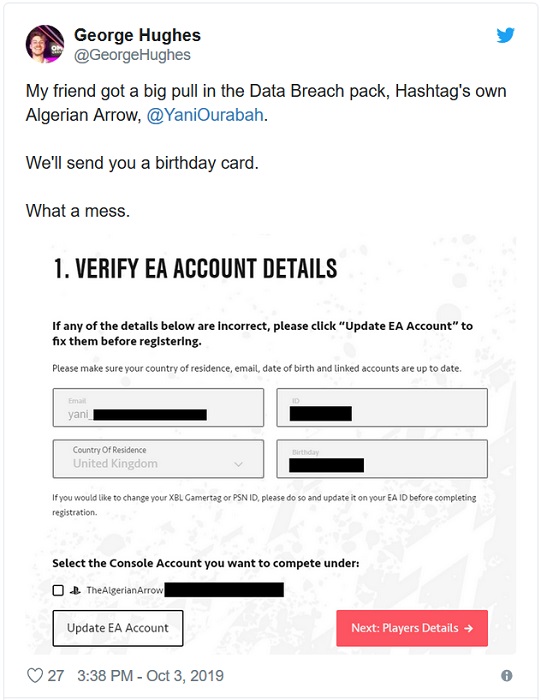Click into the Birthday field
This screenshot has height=700, width=541.
(382, 459)
